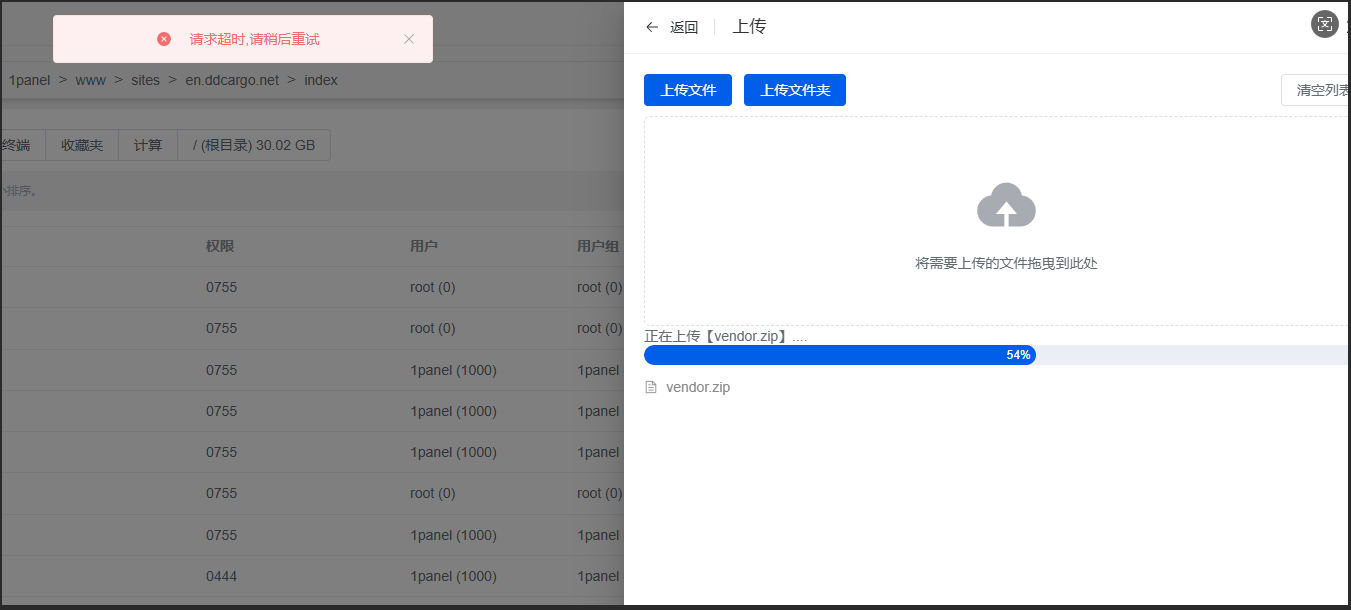The height and width of the screenshot is (610, 1351).
Task: Click the red error icon in the toast
Action: (164, 39)
